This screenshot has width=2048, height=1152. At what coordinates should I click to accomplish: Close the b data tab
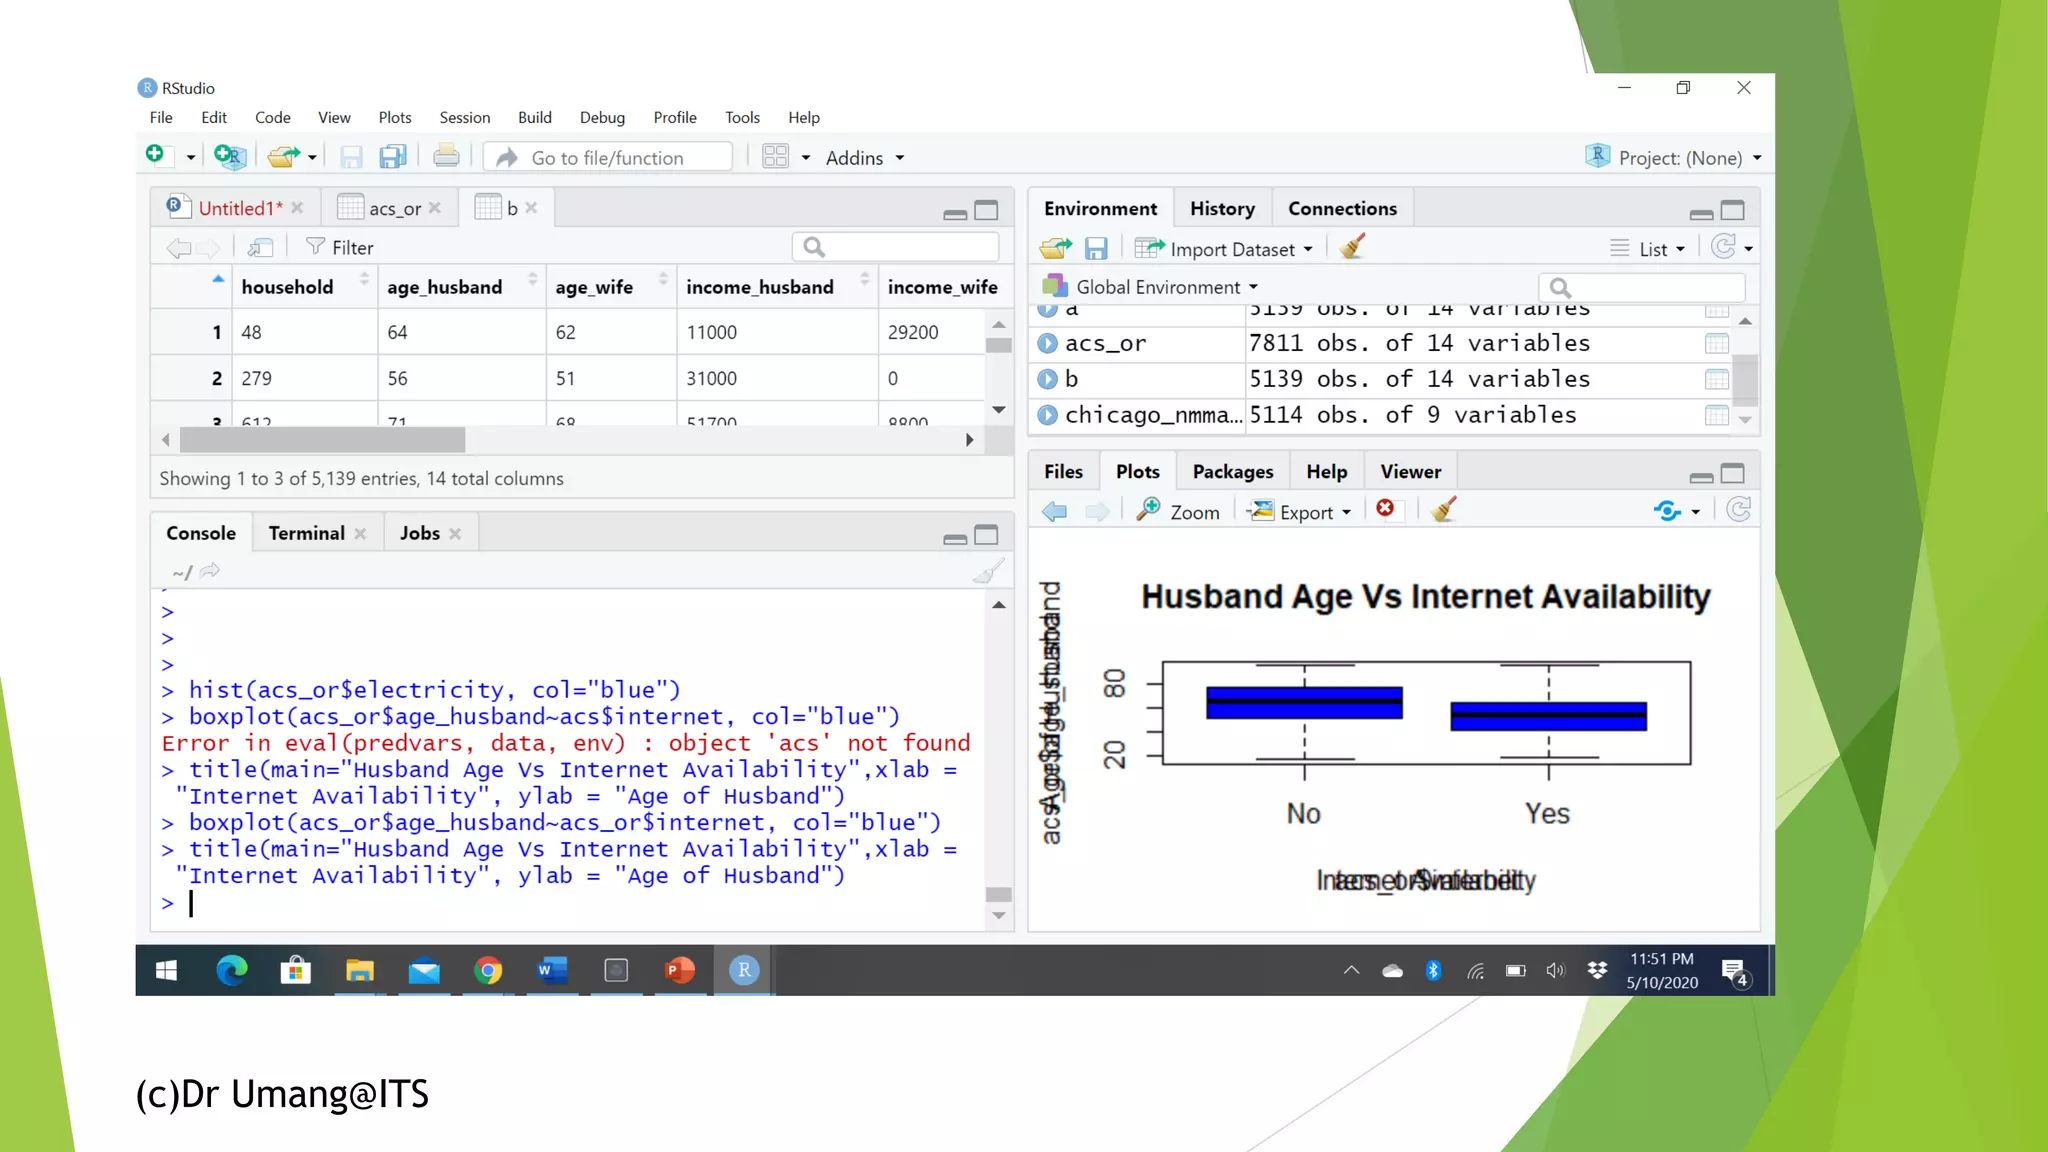click(x=531, y=208)
